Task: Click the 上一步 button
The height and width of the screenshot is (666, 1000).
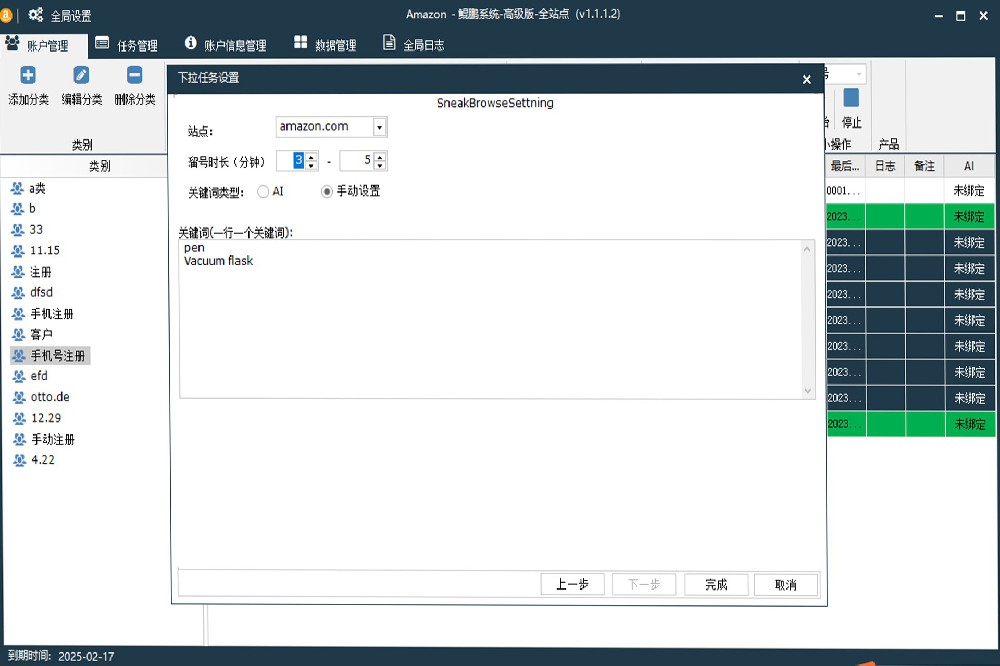Action: click(572, 584)
